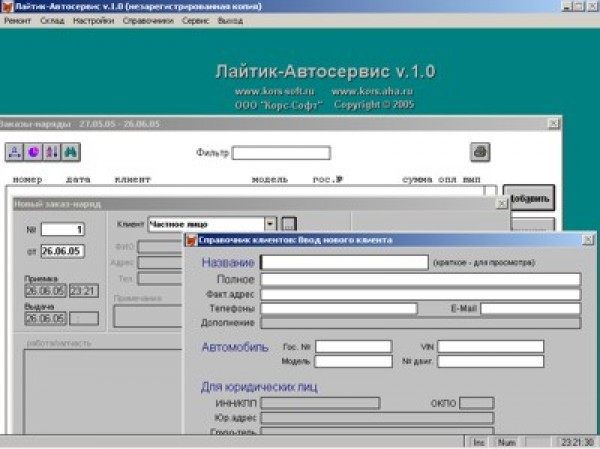The width and height of the screenshot is (600, 449).
Task: Click the Добавить button
Action: point(529,198)
